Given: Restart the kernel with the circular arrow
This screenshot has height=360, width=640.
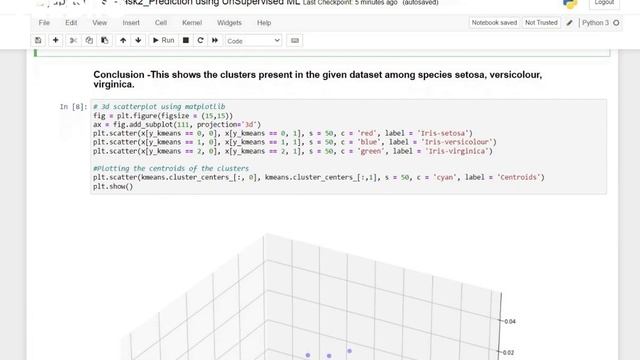Looking at the screenshot, I should [x=200, y=40].
